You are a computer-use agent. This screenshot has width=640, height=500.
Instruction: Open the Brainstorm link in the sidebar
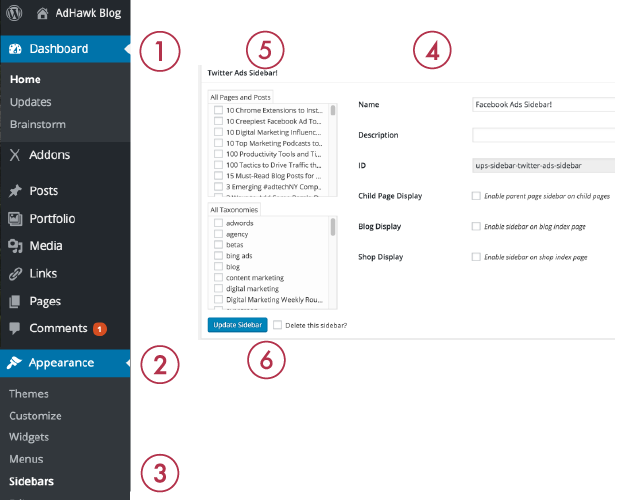coord(37,124)
